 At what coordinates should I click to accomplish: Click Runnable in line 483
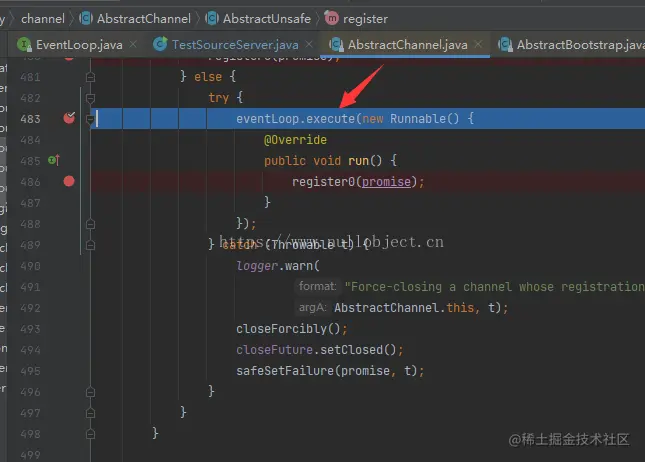coord(418,119)
